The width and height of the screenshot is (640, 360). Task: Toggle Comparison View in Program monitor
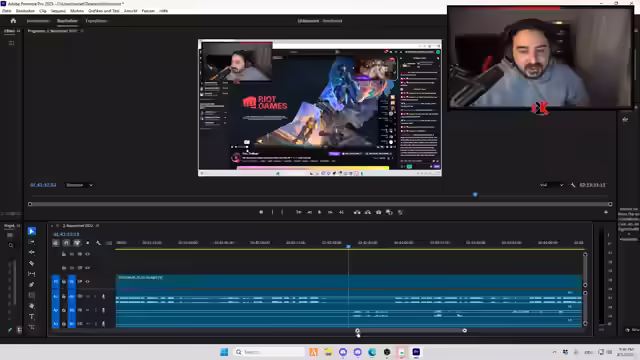tap(389, 212)
